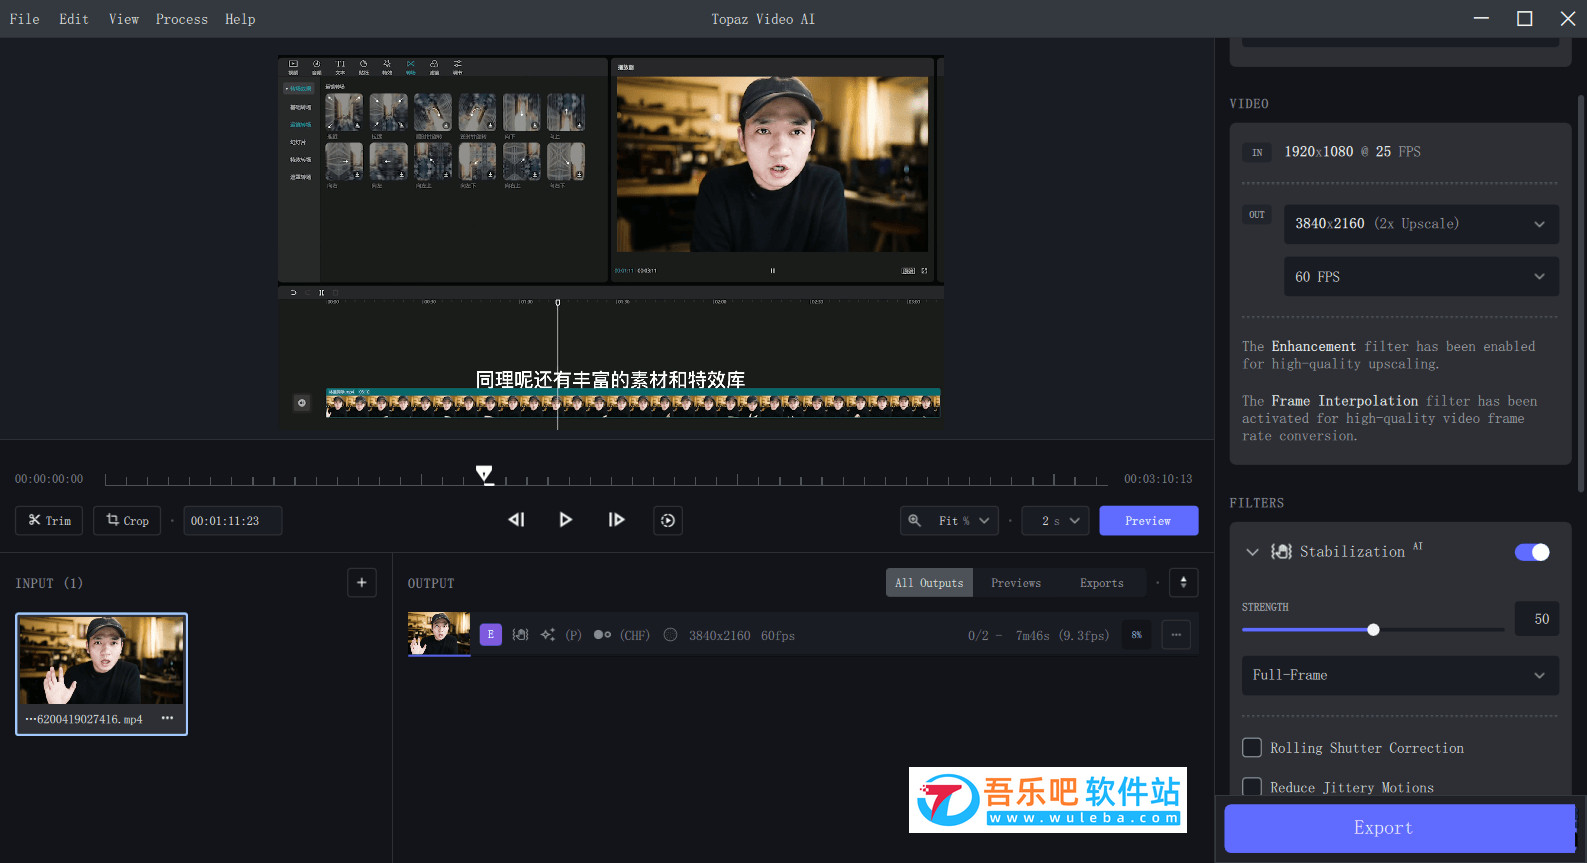Switch to the Previews tab
Viewport: 1587px width, 863px height.
point(1016,583)
